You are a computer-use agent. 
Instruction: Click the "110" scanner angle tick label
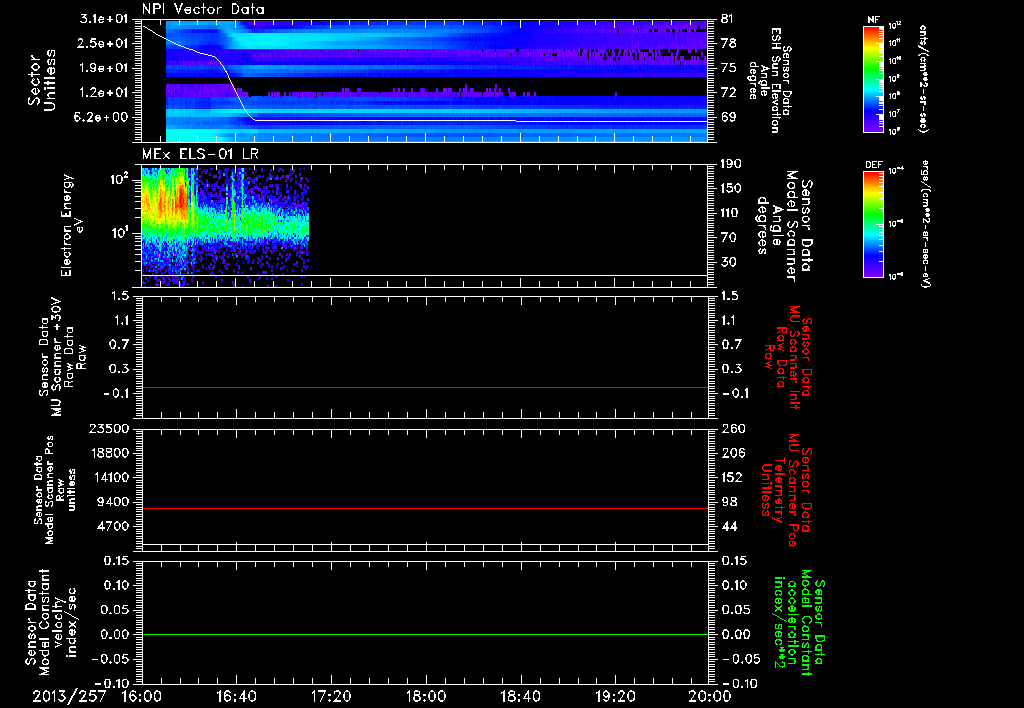[731, 213]
